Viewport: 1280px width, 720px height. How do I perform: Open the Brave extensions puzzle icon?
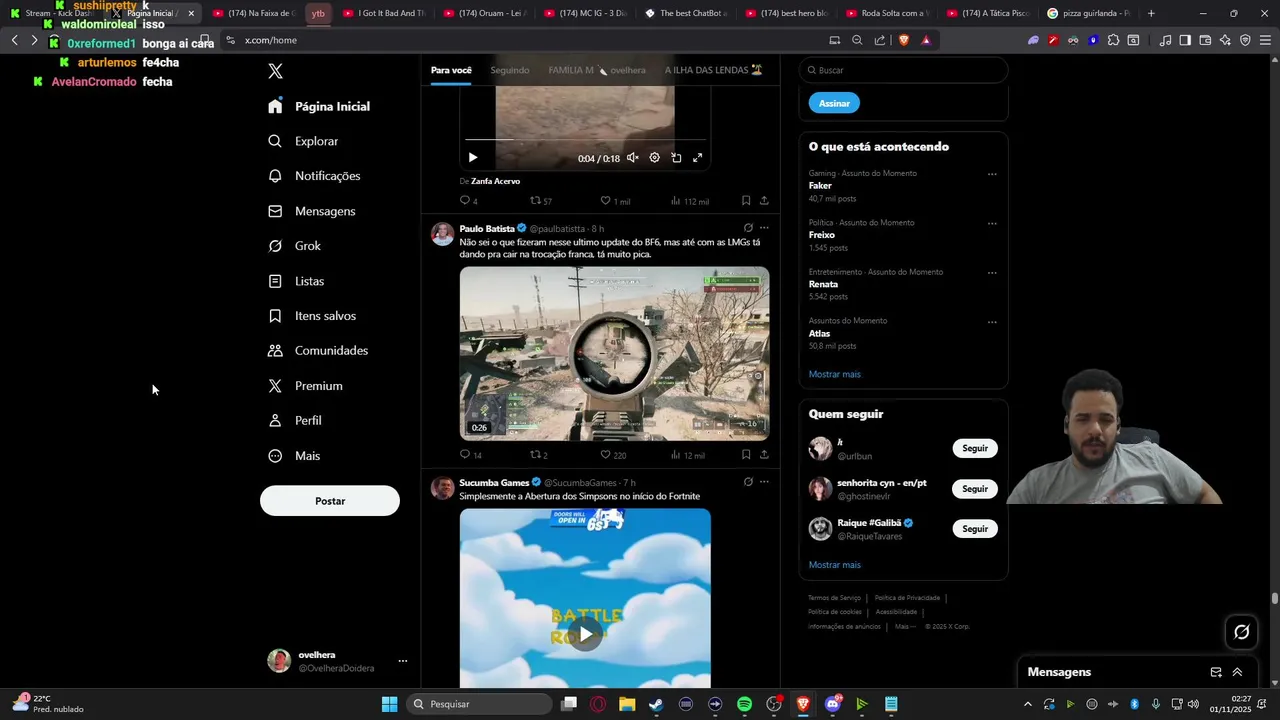click(x=1113, y=40)
